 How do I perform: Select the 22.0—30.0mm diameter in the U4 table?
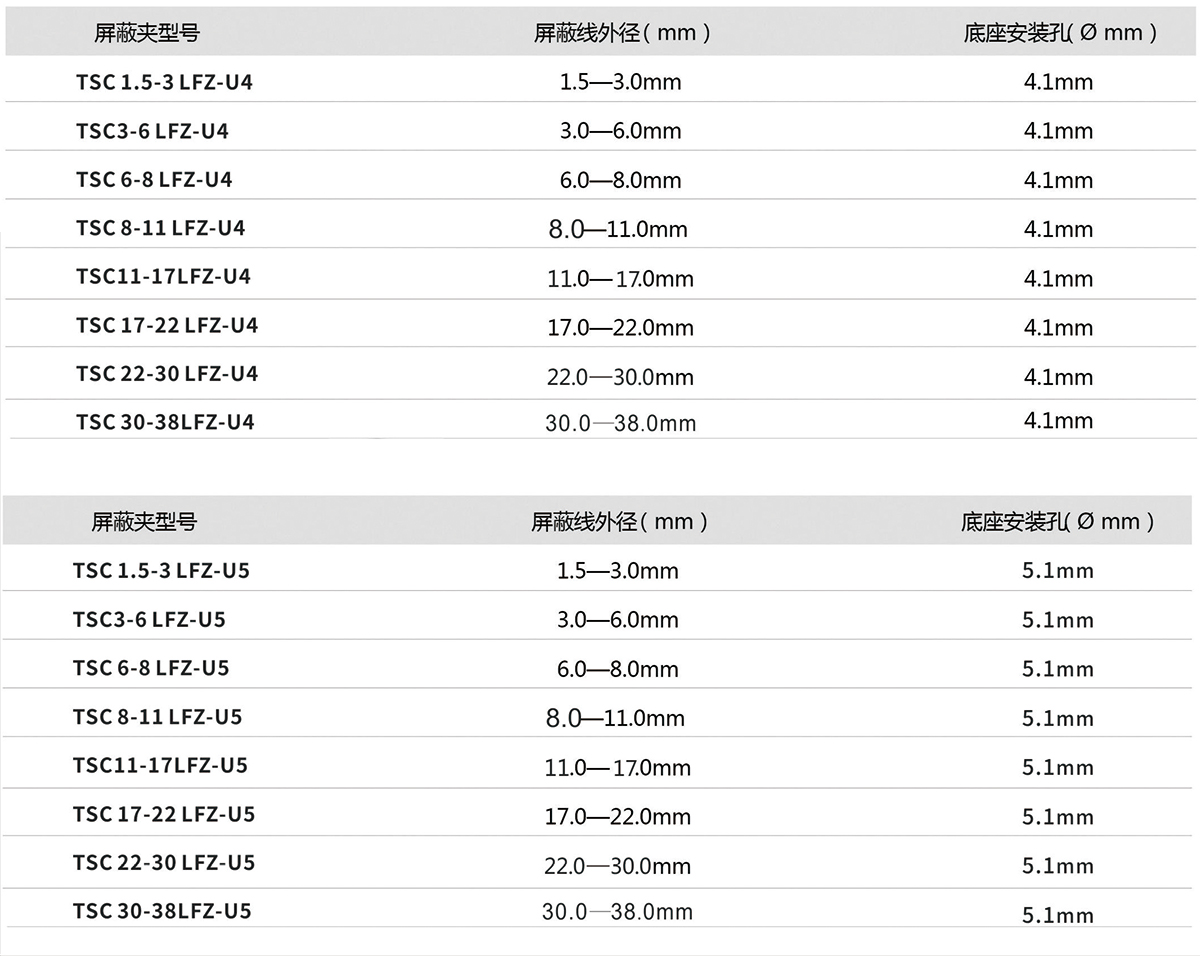coord(620,377)
